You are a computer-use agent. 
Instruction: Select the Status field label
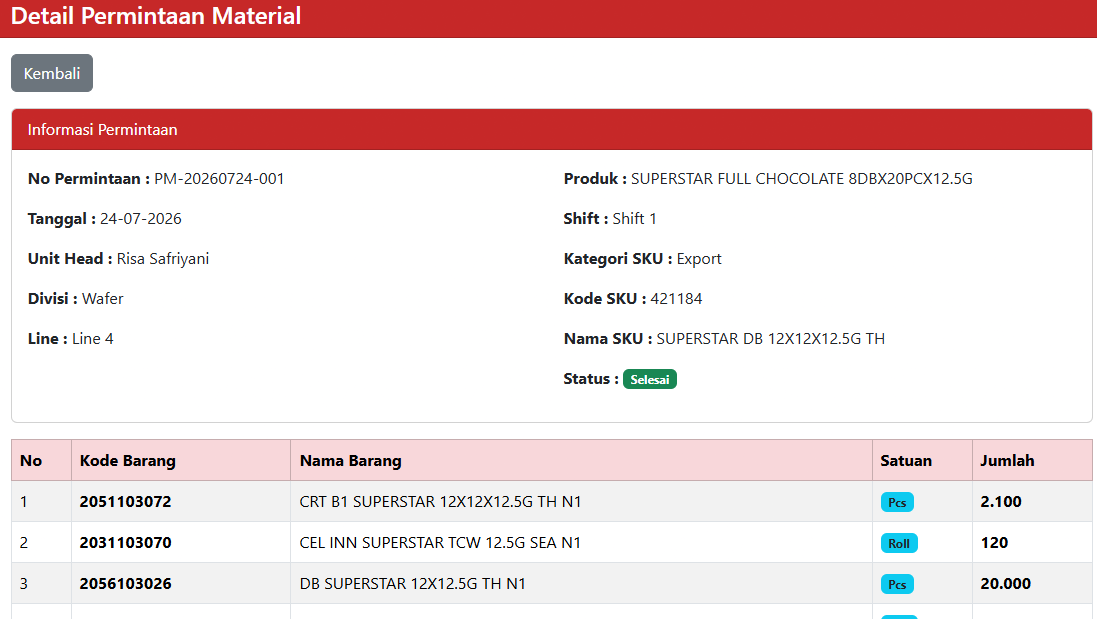pos(590,378)
